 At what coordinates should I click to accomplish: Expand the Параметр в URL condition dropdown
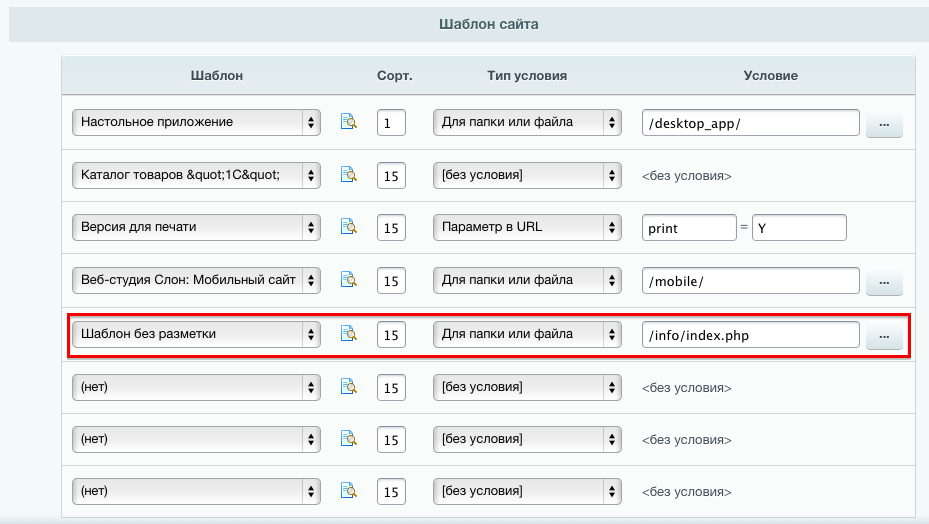527,228
